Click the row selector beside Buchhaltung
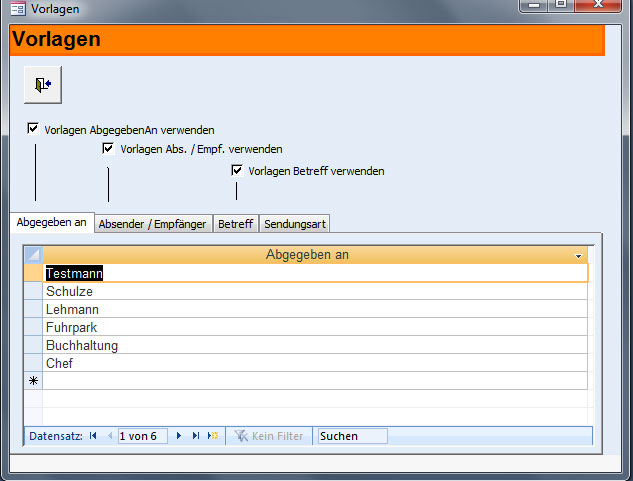Viewport: 633px width, 481px height. point(34,345)
